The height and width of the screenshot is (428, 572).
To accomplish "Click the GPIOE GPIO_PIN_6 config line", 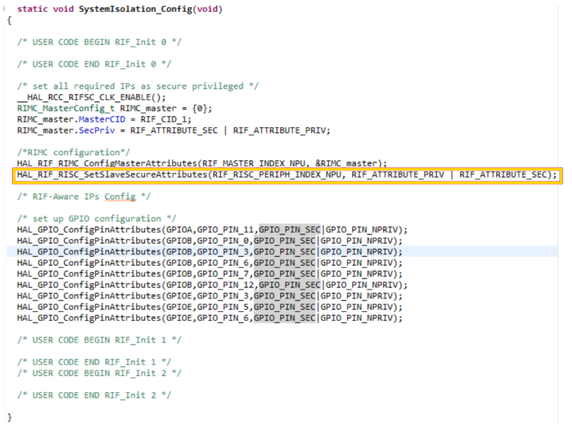I will click(210, 318).
